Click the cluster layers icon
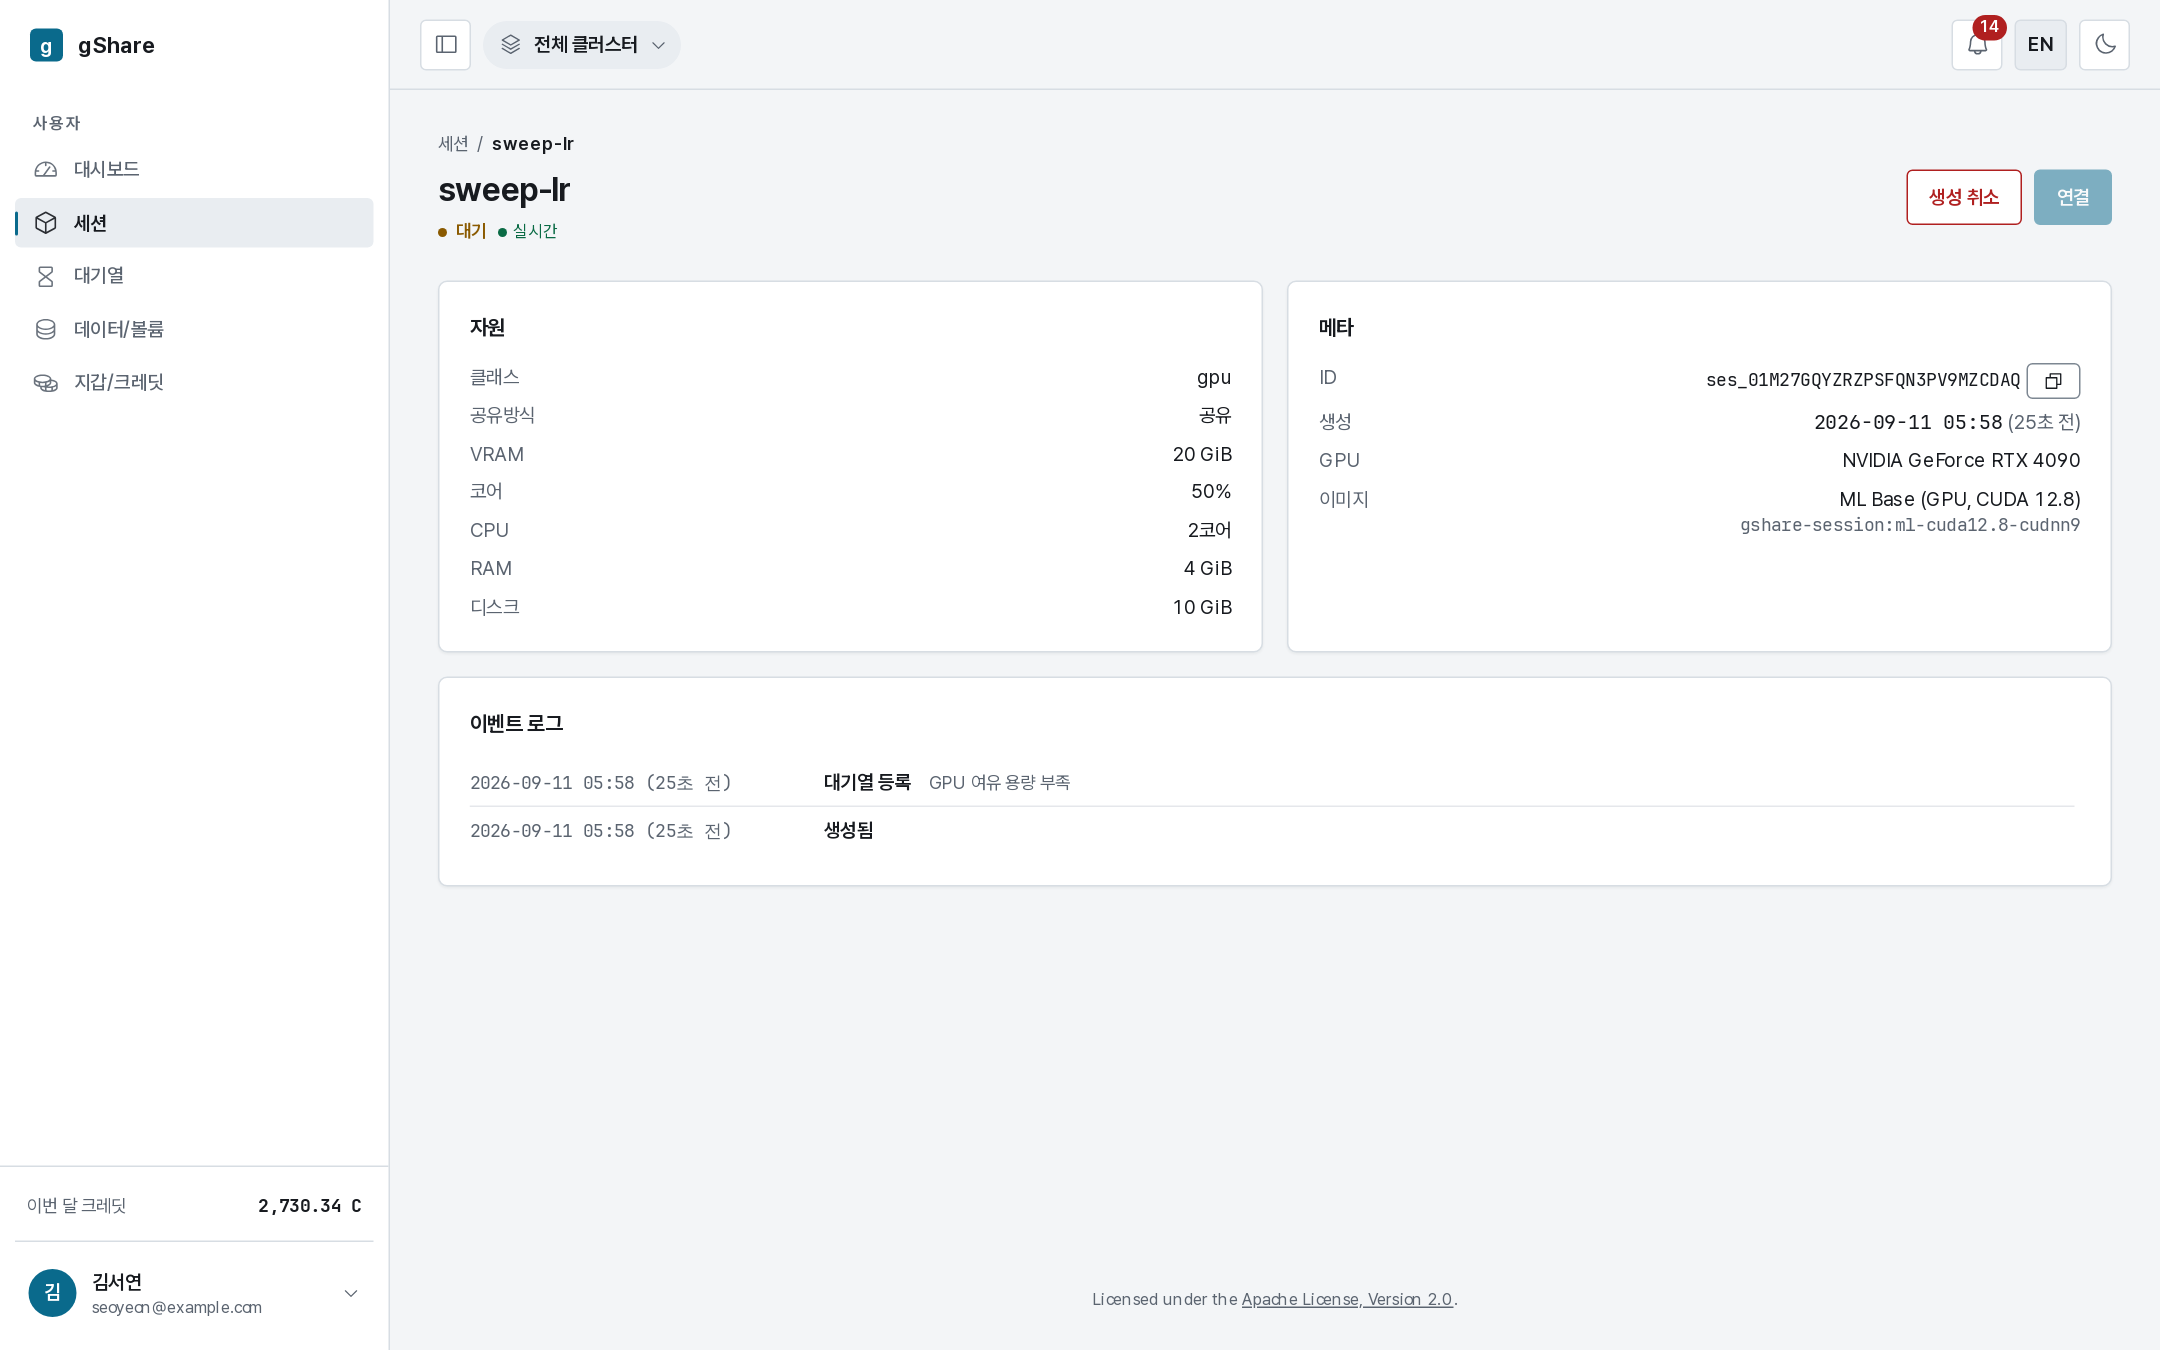Screen dimensions: 2160x1350 click(x=511, y=45)
